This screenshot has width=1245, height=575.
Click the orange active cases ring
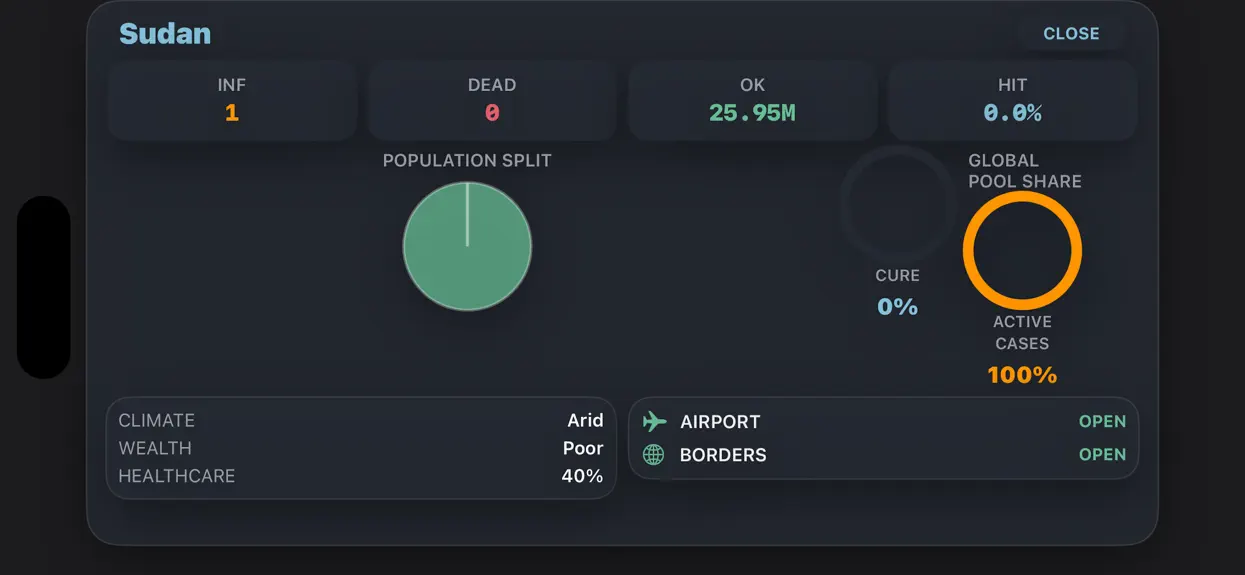tap(1022, 250)
